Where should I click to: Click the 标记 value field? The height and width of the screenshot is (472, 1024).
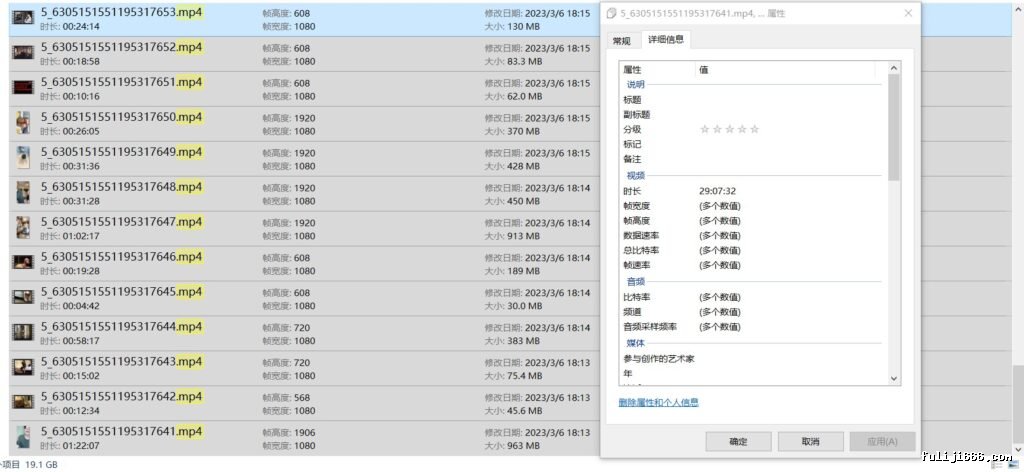(x=789, y=144)
